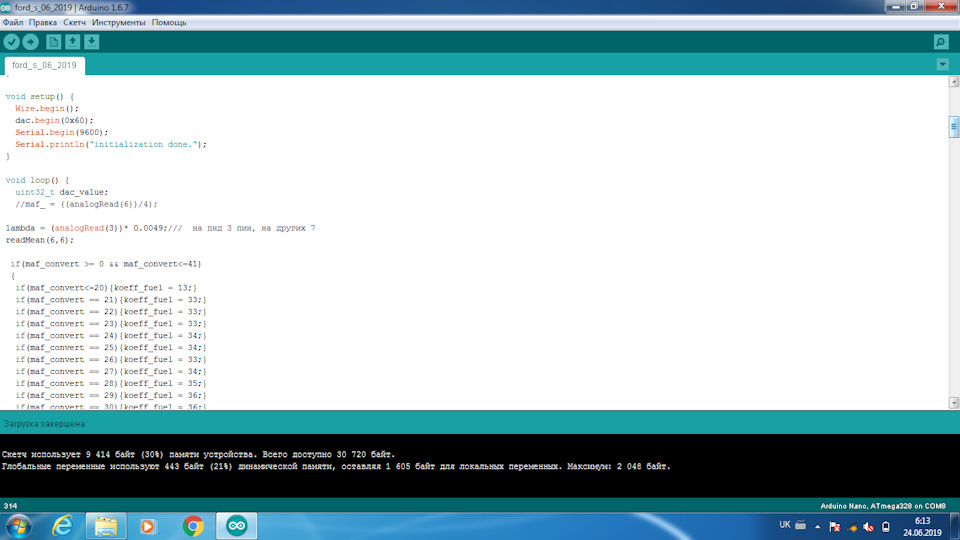Viewport: 960px width, 540px height.
Task: Open the Файл menu
Action: click(12, 22)
